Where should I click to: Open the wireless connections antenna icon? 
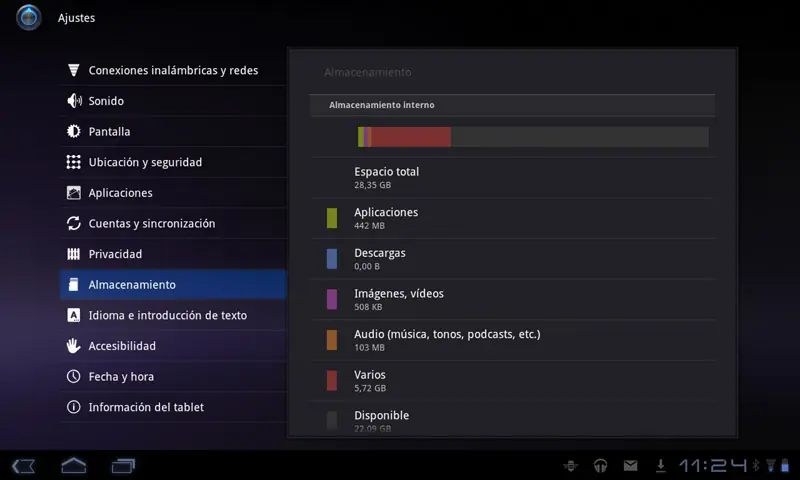pyautogui.click(x=73, y=70)
